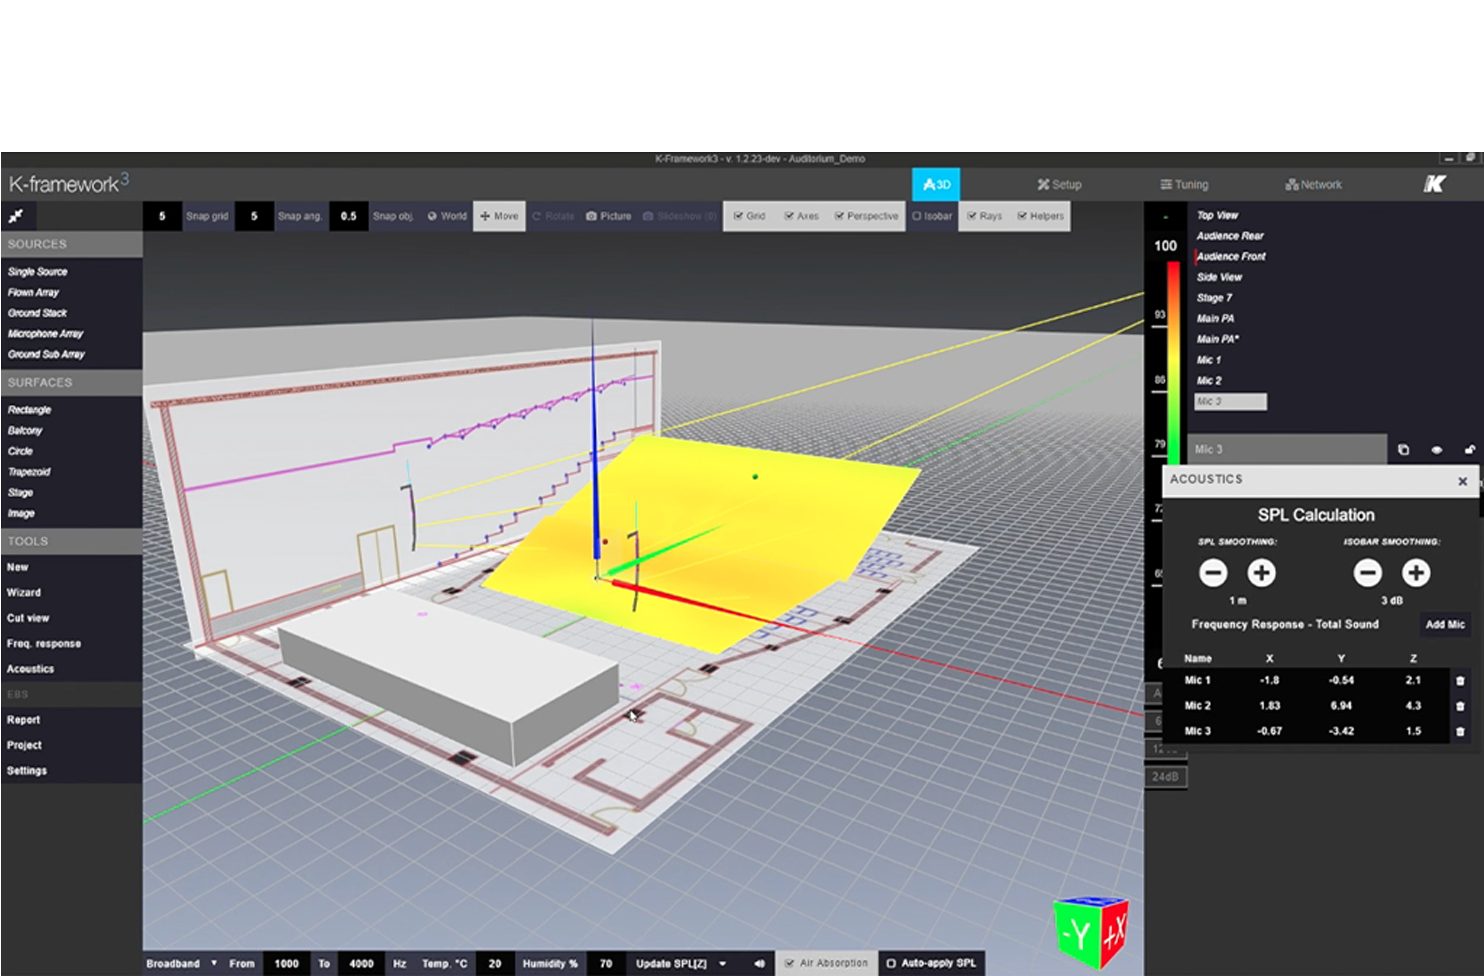This screenshot has height=976, width=1484.
Task: Enable the Isobar checkbox
Action: pos(932,216)
